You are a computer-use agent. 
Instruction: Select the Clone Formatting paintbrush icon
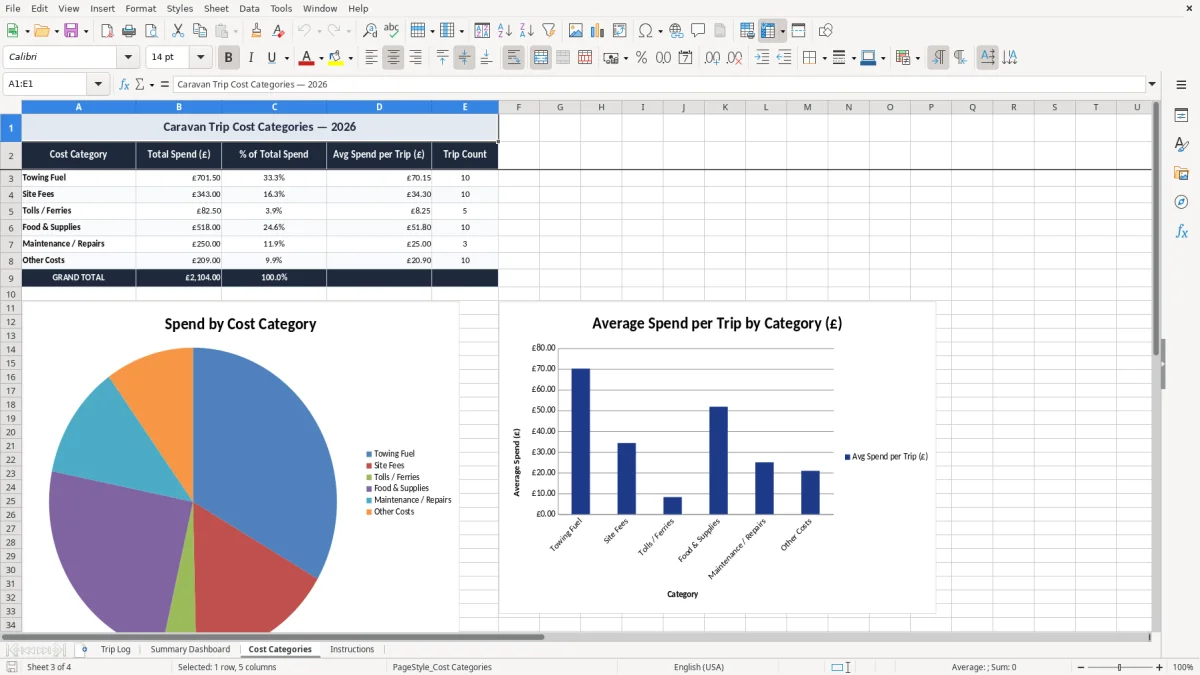[x=256, y=31]
